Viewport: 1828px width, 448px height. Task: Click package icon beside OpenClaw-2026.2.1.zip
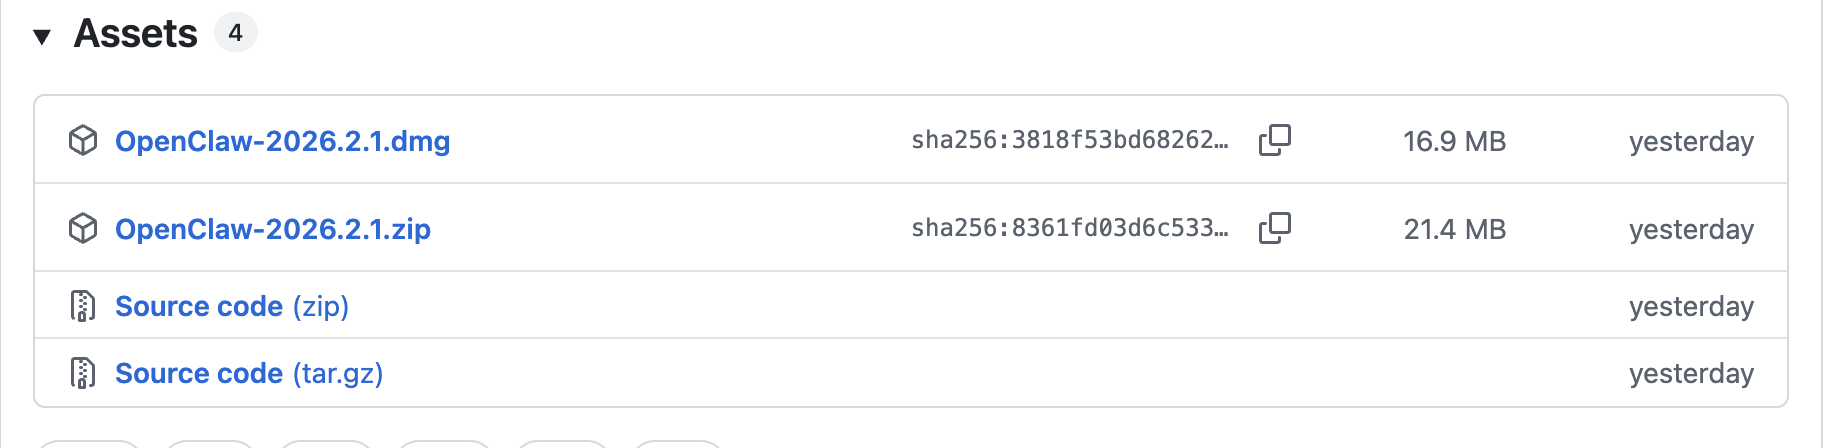tap(83, 229)
